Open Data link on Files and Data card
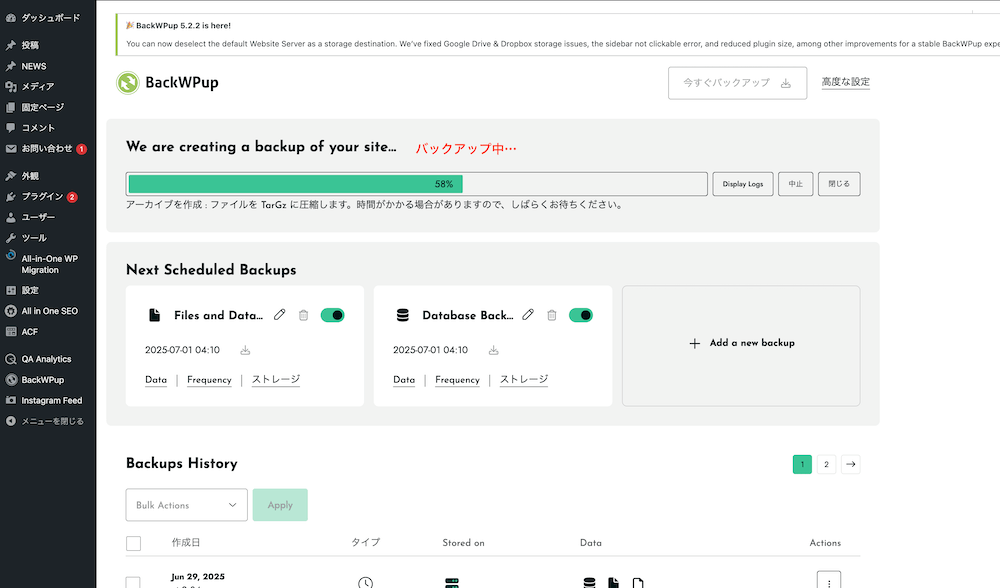 156,380
